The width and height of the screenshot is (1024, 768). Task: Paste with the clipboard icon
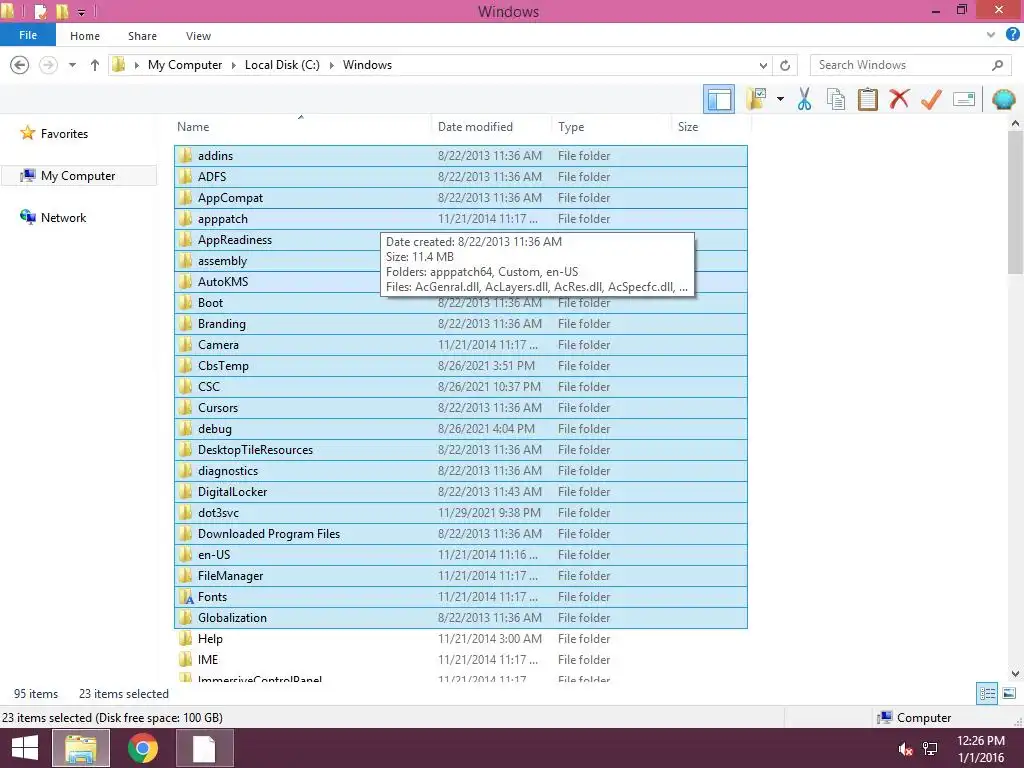pos(867,99)
